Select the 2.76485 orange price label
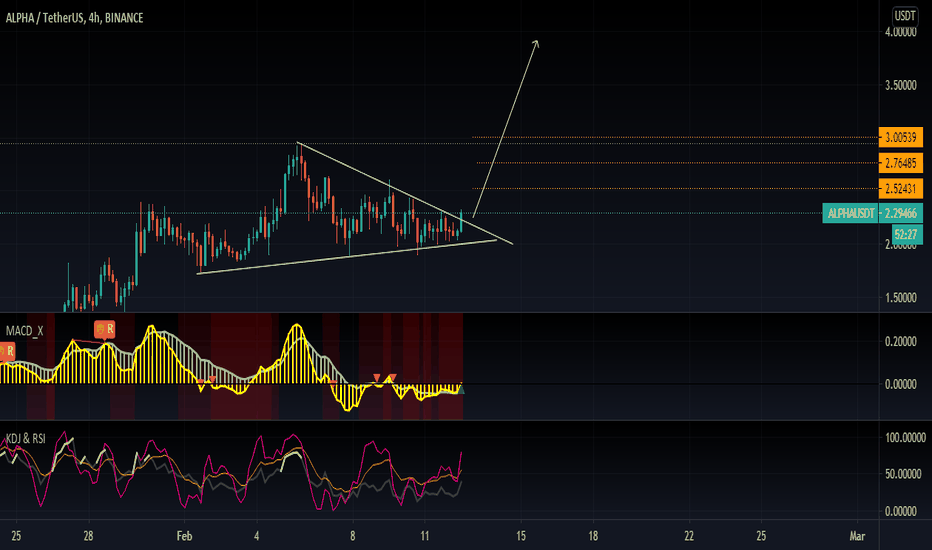932x550 pixels. pos(900,163)
